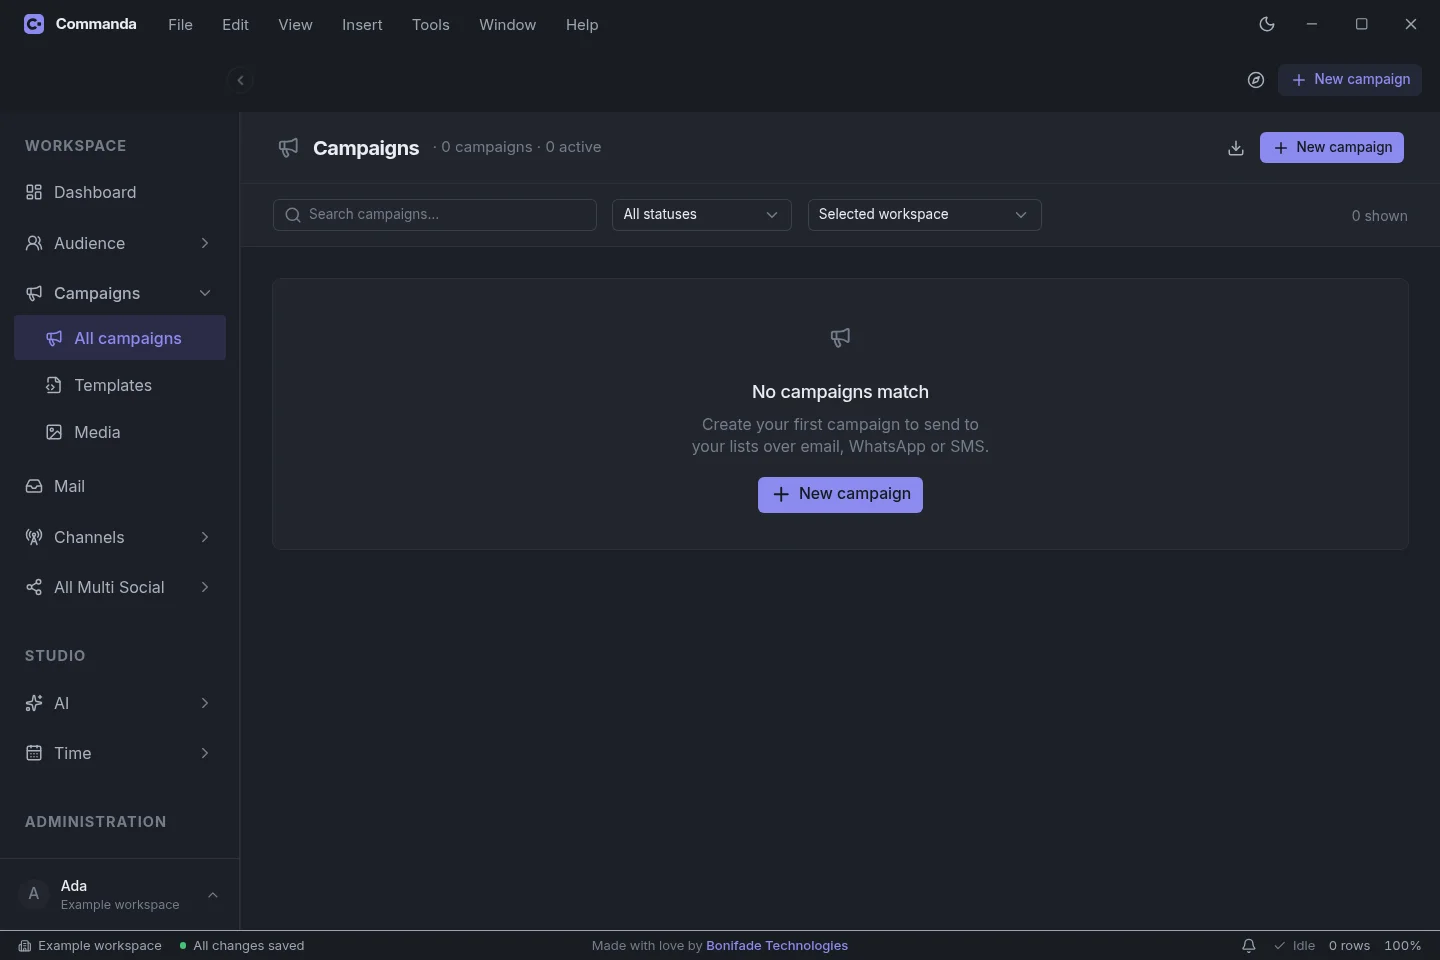Expand the Audience section chevron

[205, 243]
